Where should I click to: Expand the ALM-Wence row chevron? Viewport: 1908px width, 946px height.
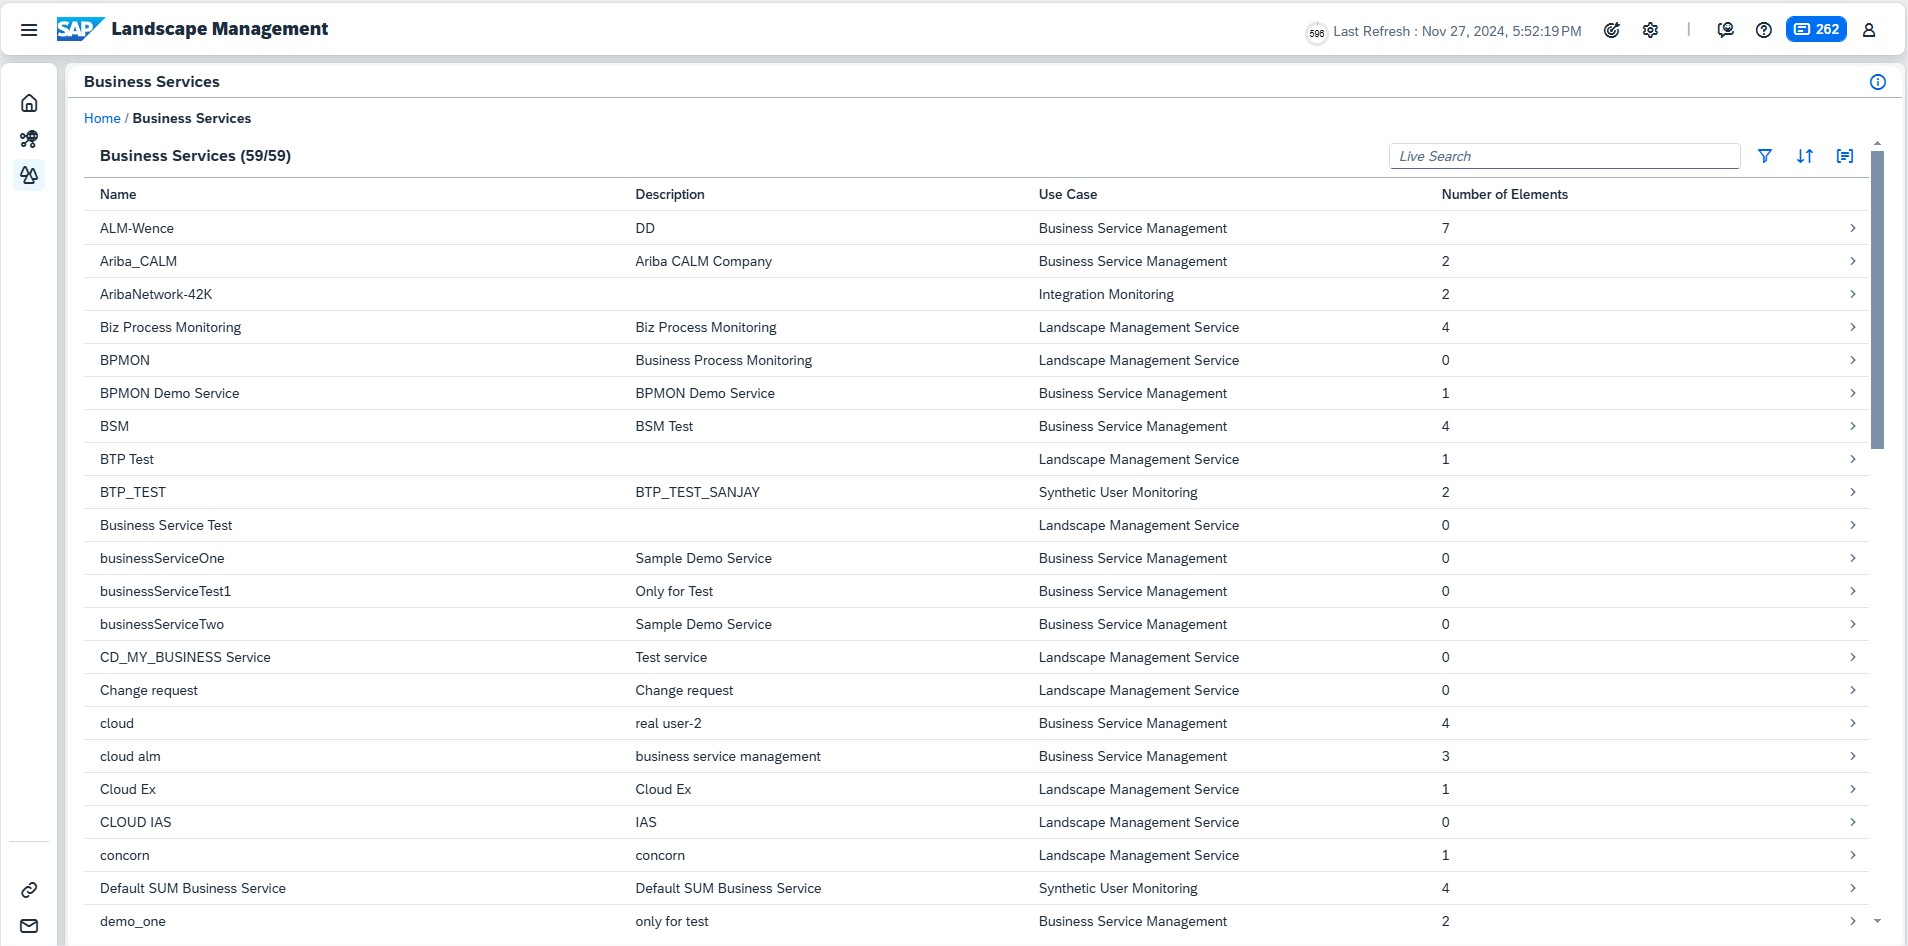pyautogui.click(x=1852, y=228)
